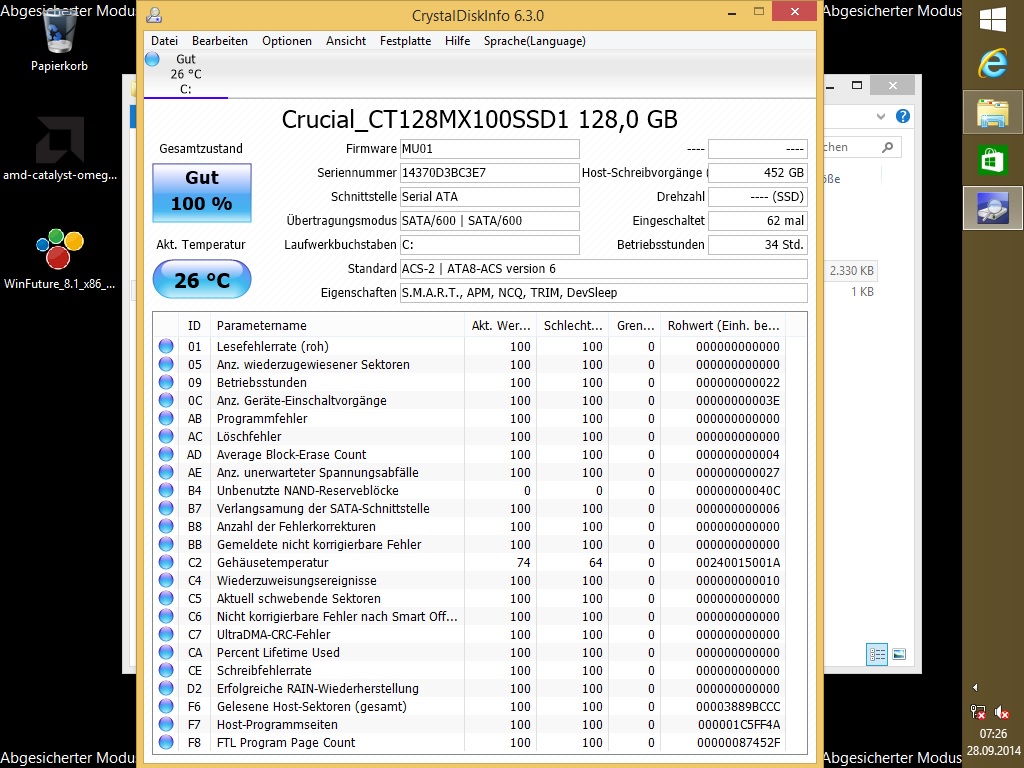This screenshot has width=1024, height=768.
Task: Open the Ansicht menu
Action: click(345, 40)
